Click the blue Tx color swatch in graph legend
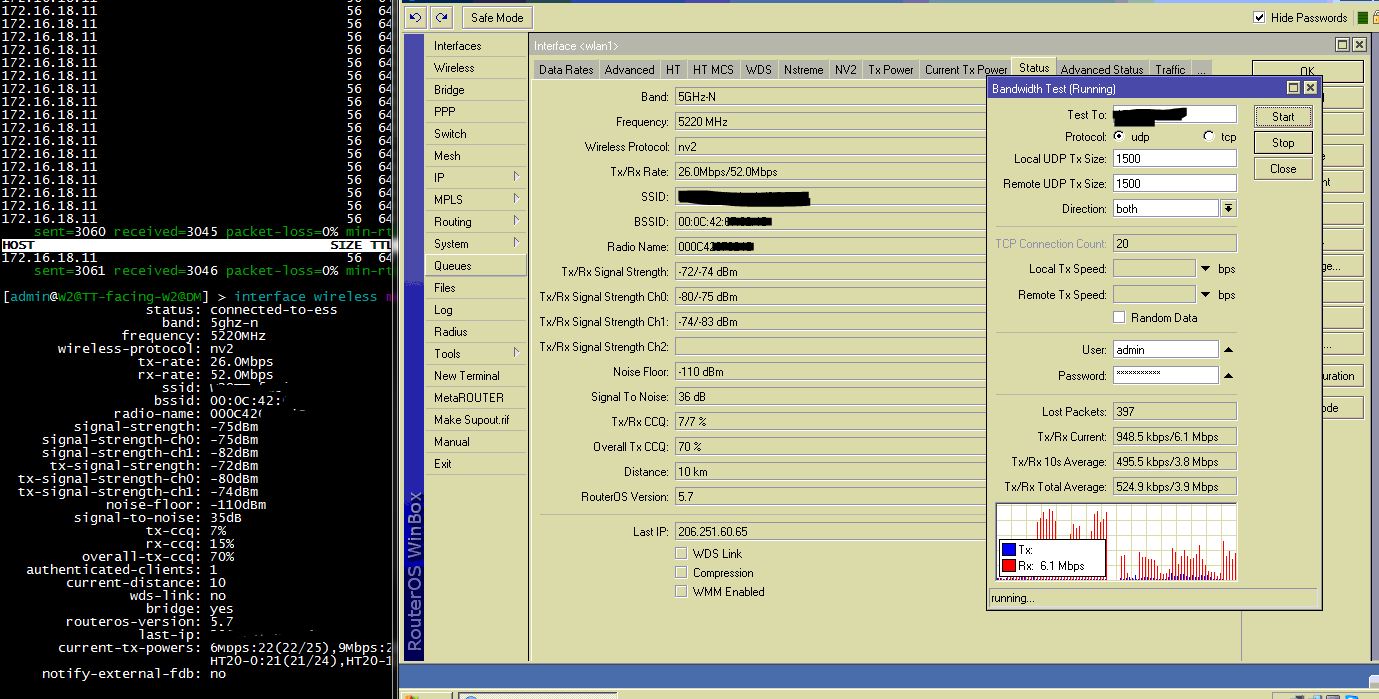 coord(1011,548)
